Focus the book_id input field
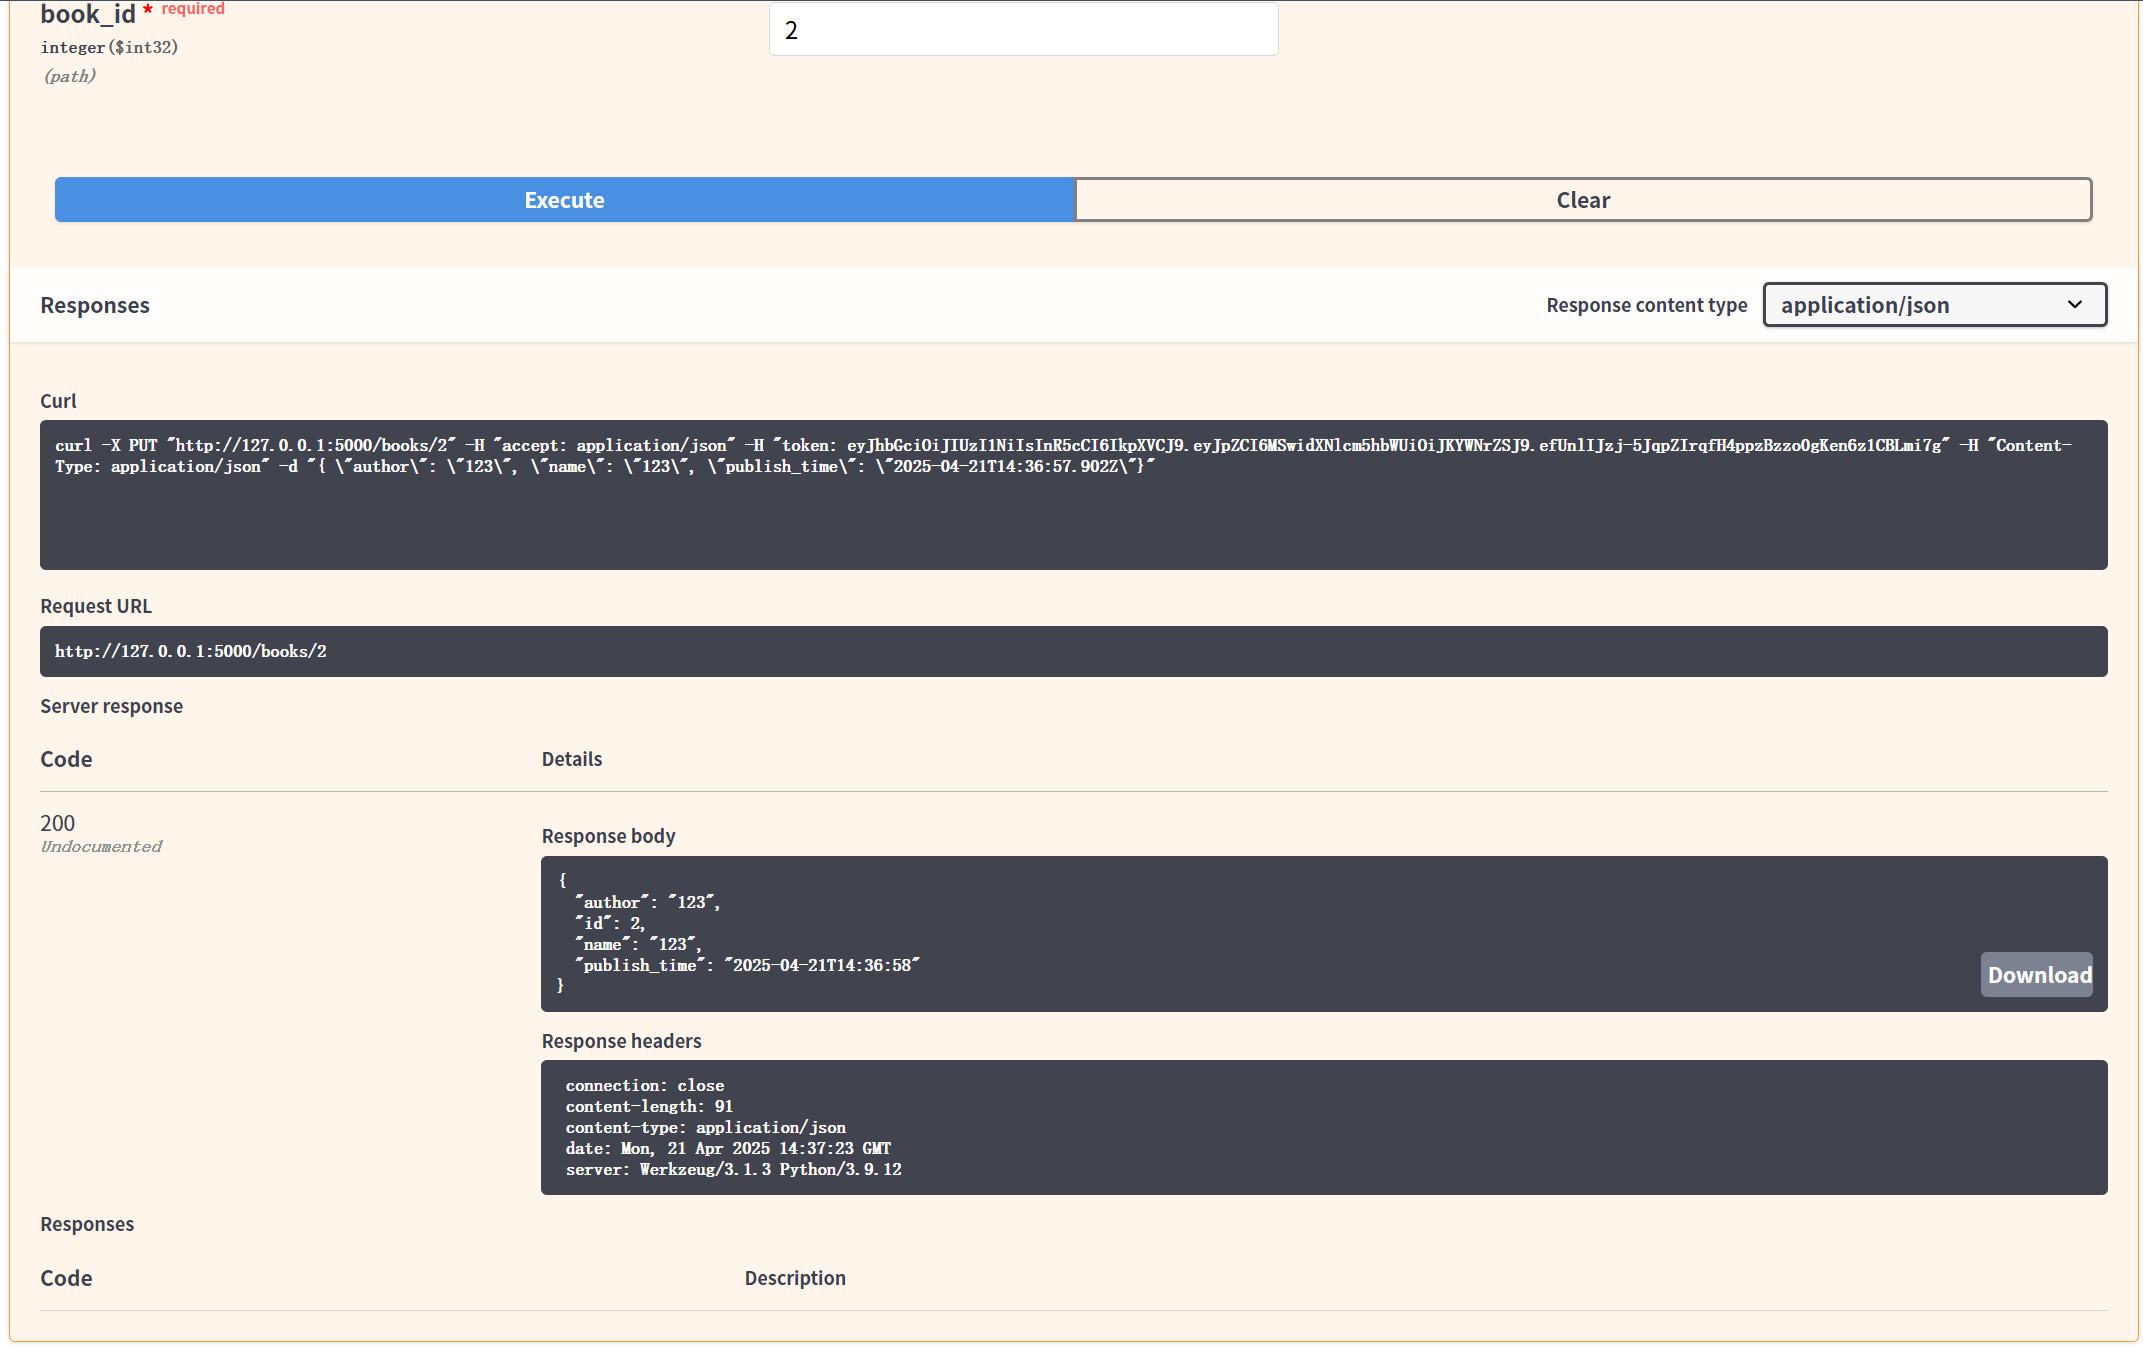 click(1023, 30)
